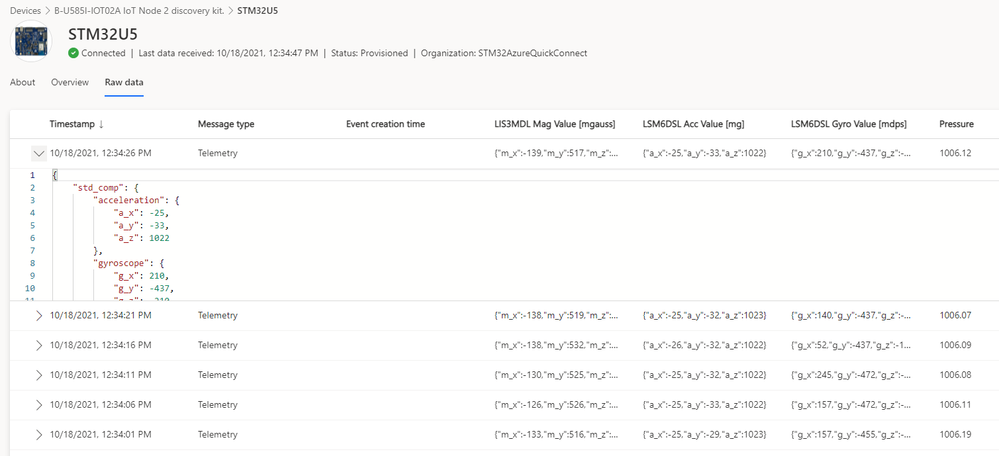
Task: Click pressure value 1006.11
Action: [x=956, y=405]
